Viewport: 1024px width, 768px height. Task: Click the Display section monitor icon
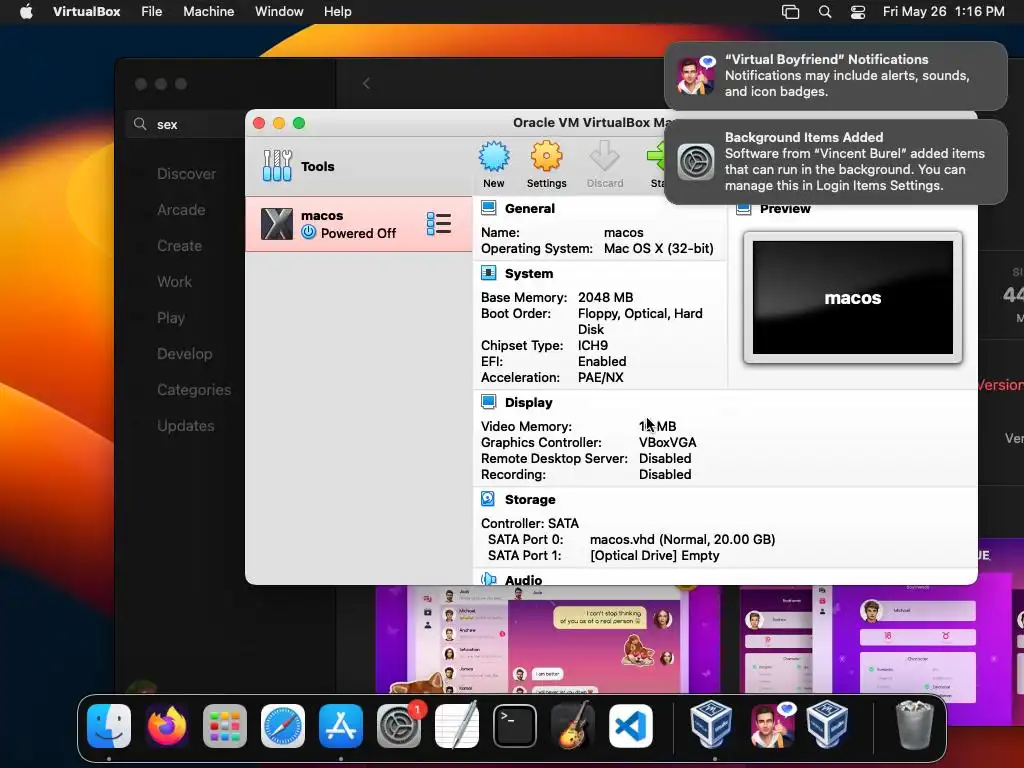tap(488, 402)
